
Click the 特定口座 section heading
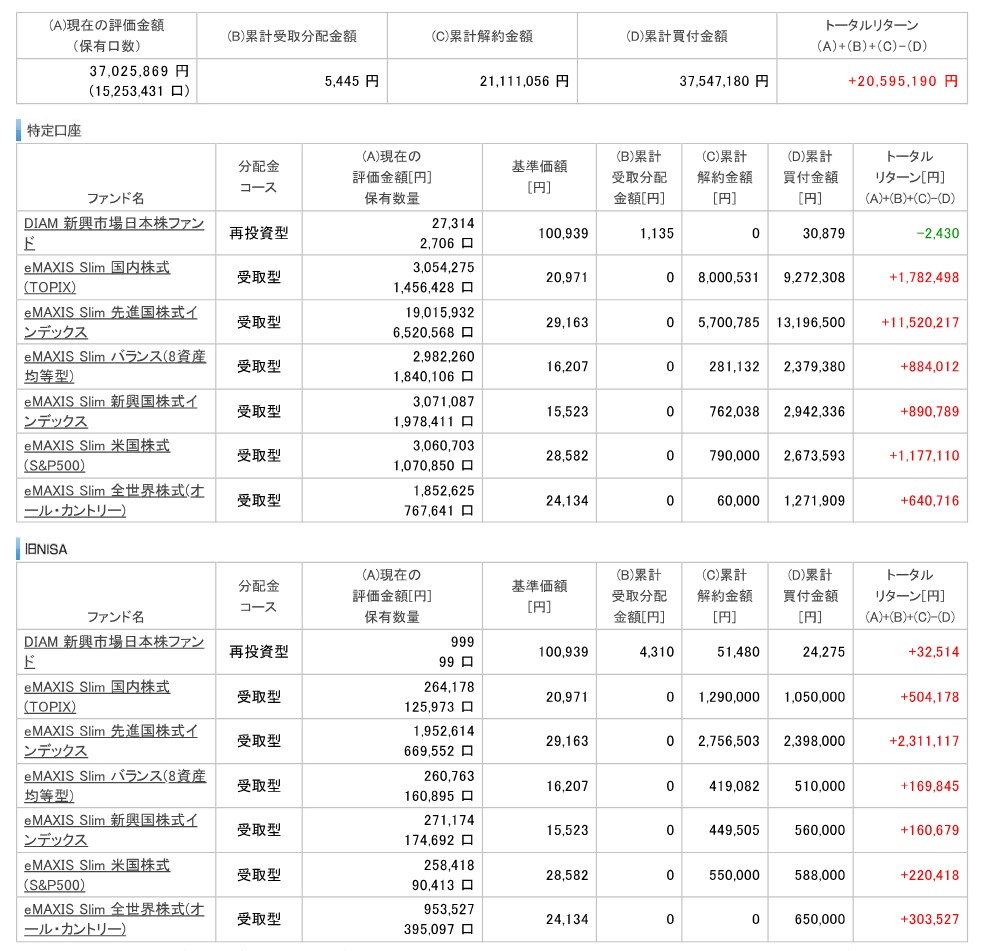54,131
